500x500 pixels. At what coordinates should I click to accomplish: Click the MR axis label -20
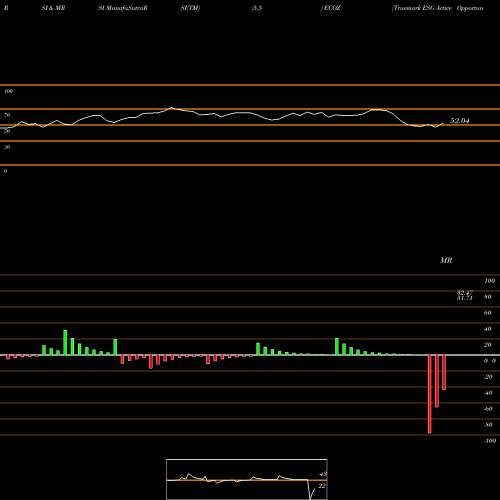(x=488, y=377)
